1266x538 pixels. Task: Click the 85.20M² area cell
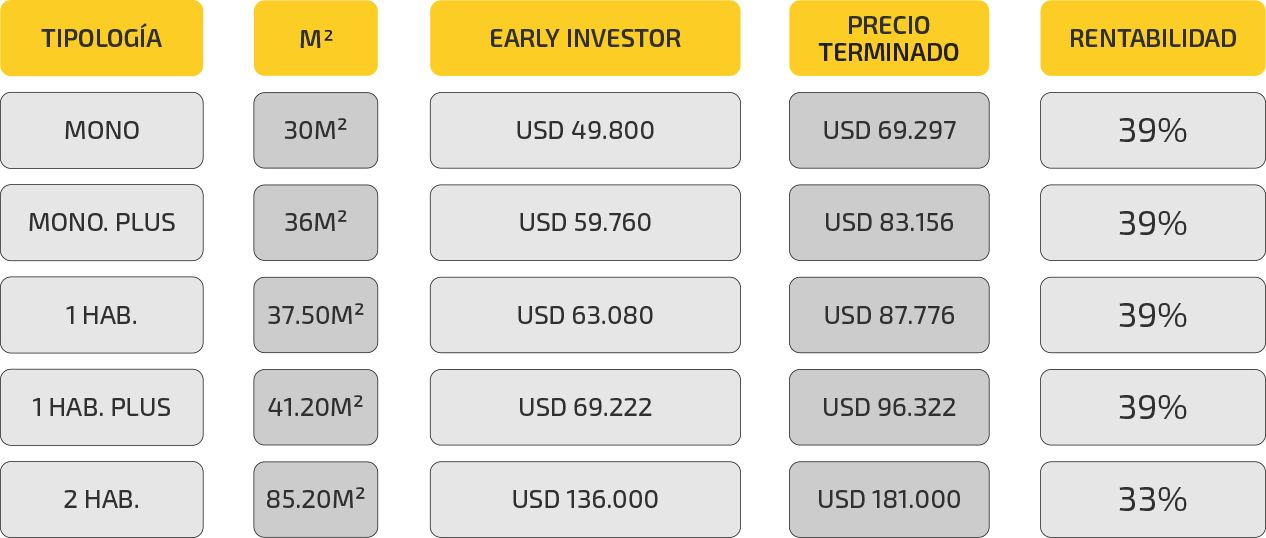(315, 499)
